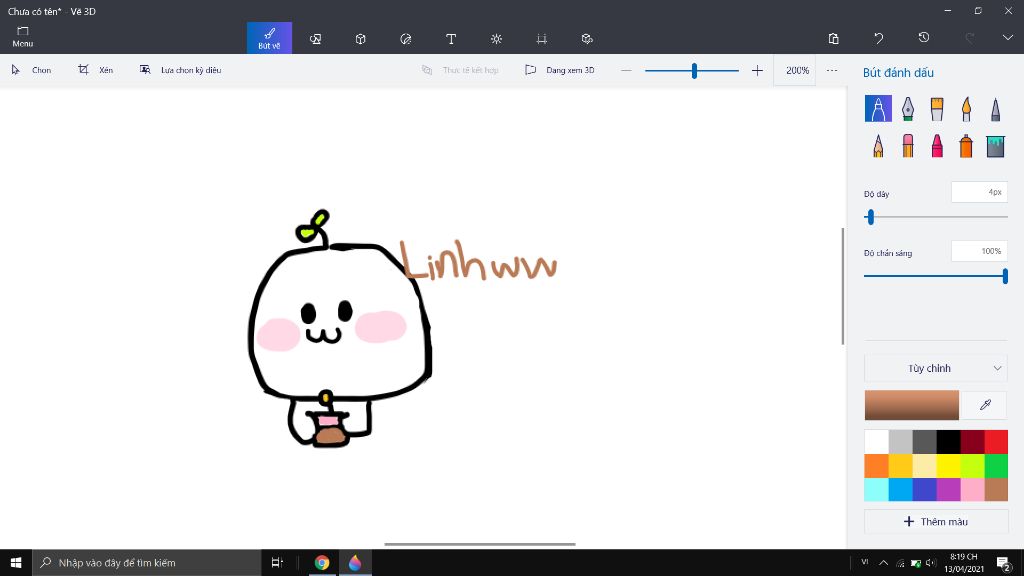Choose the Pencil drawing tool
Image resolution: width=1024 pixels, height=576 pixels.
click(x=878, y=146)
